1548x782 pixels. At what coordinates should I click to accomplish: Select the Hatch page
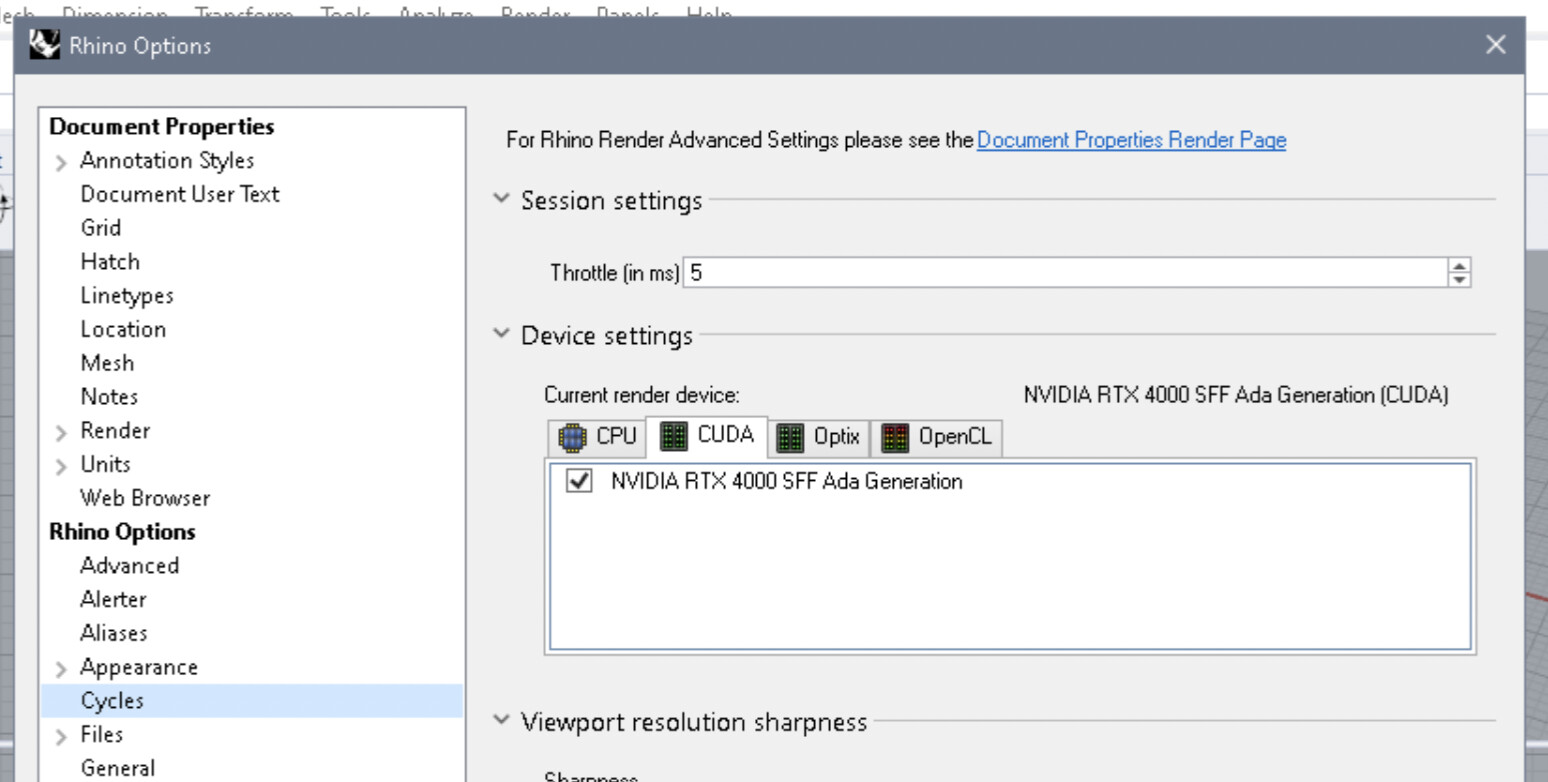[110, 262]
